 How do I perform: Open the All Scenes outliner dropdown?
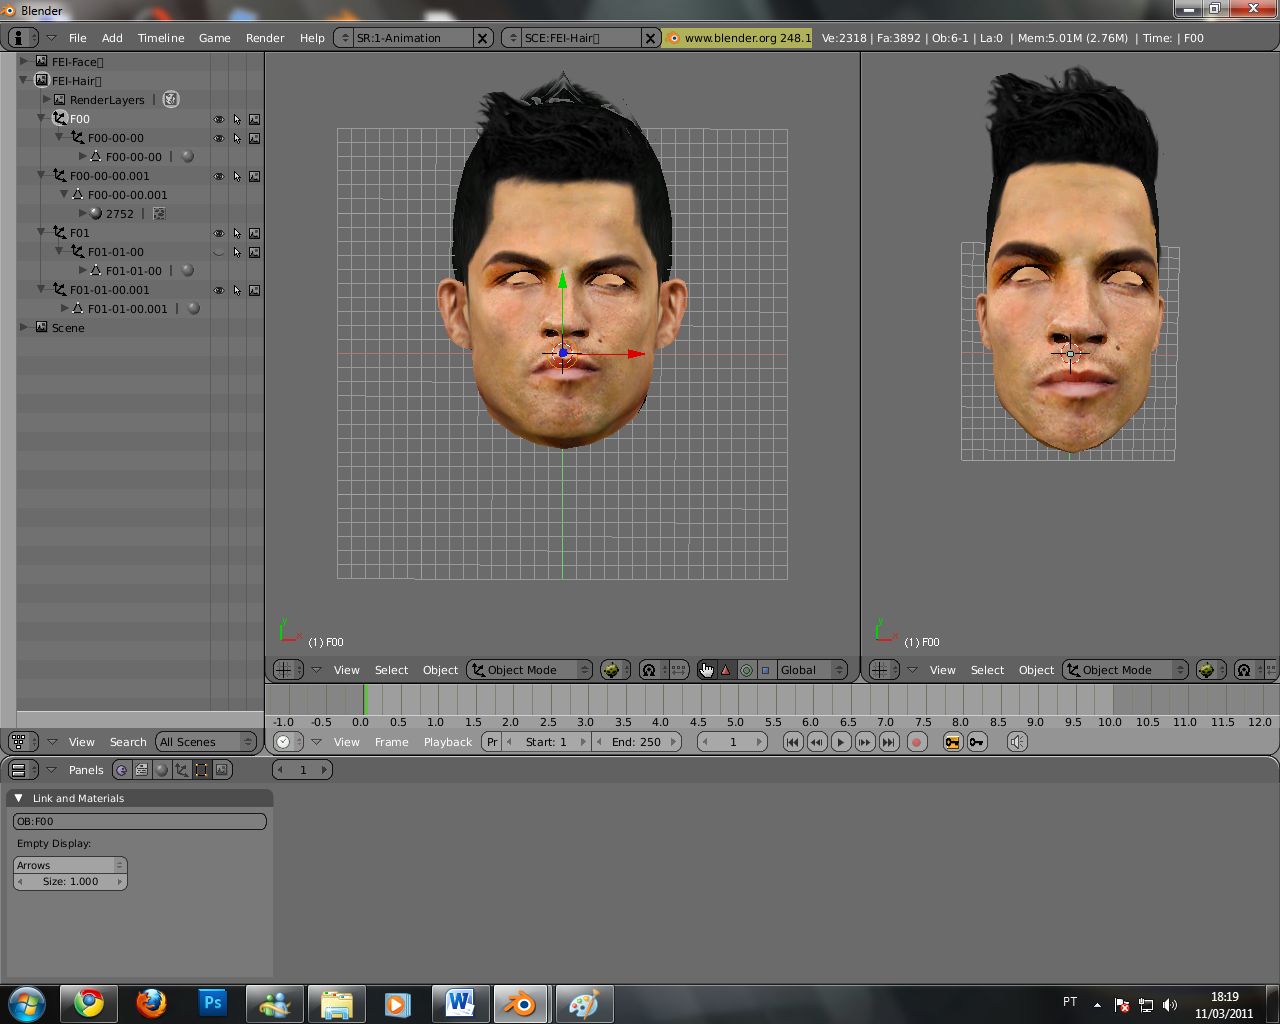pyautogui.click(x=206, y=742)
